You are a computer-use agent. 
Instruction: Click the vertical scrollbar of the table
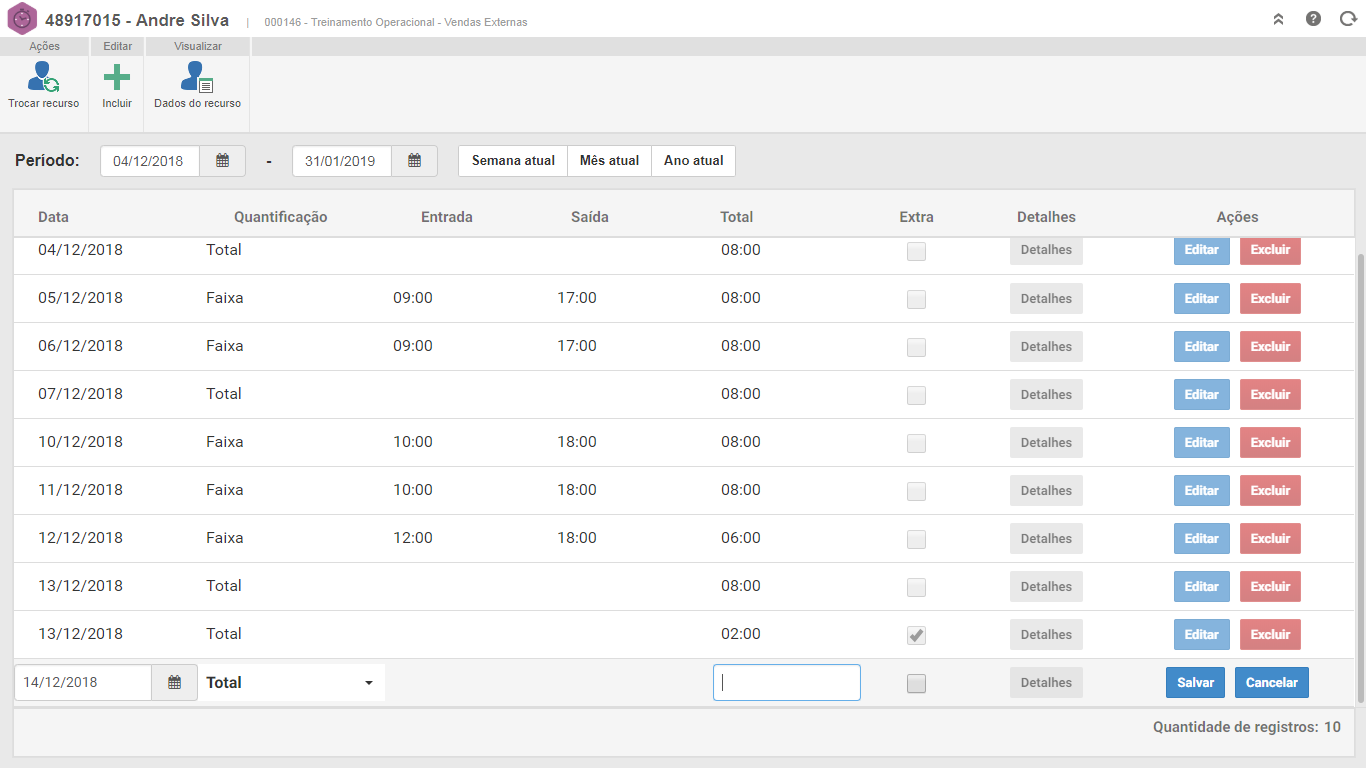pyautogui.click(x=1359, y=470)
